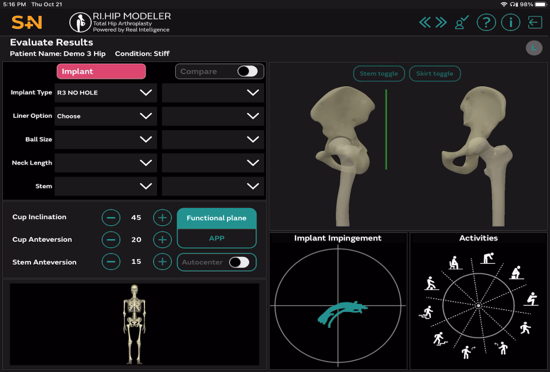Open the patient checkmark icon
550x372 pixels.
point(462,23)
